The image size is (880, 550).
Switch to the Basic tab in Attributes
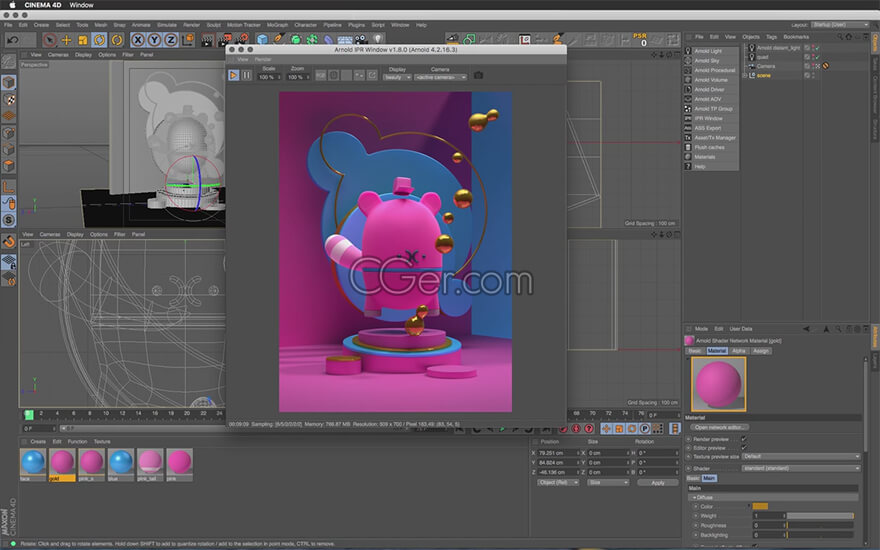[x=694, y=351]
